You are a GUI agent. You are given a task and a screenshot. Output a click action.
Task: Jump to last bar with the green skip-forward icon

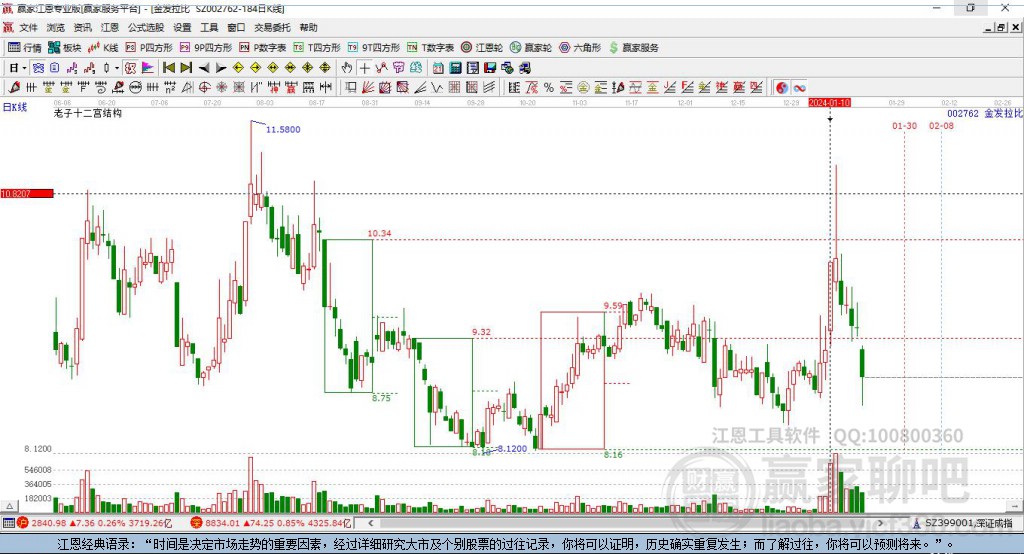pyautogui.click(x=186, y=67)
